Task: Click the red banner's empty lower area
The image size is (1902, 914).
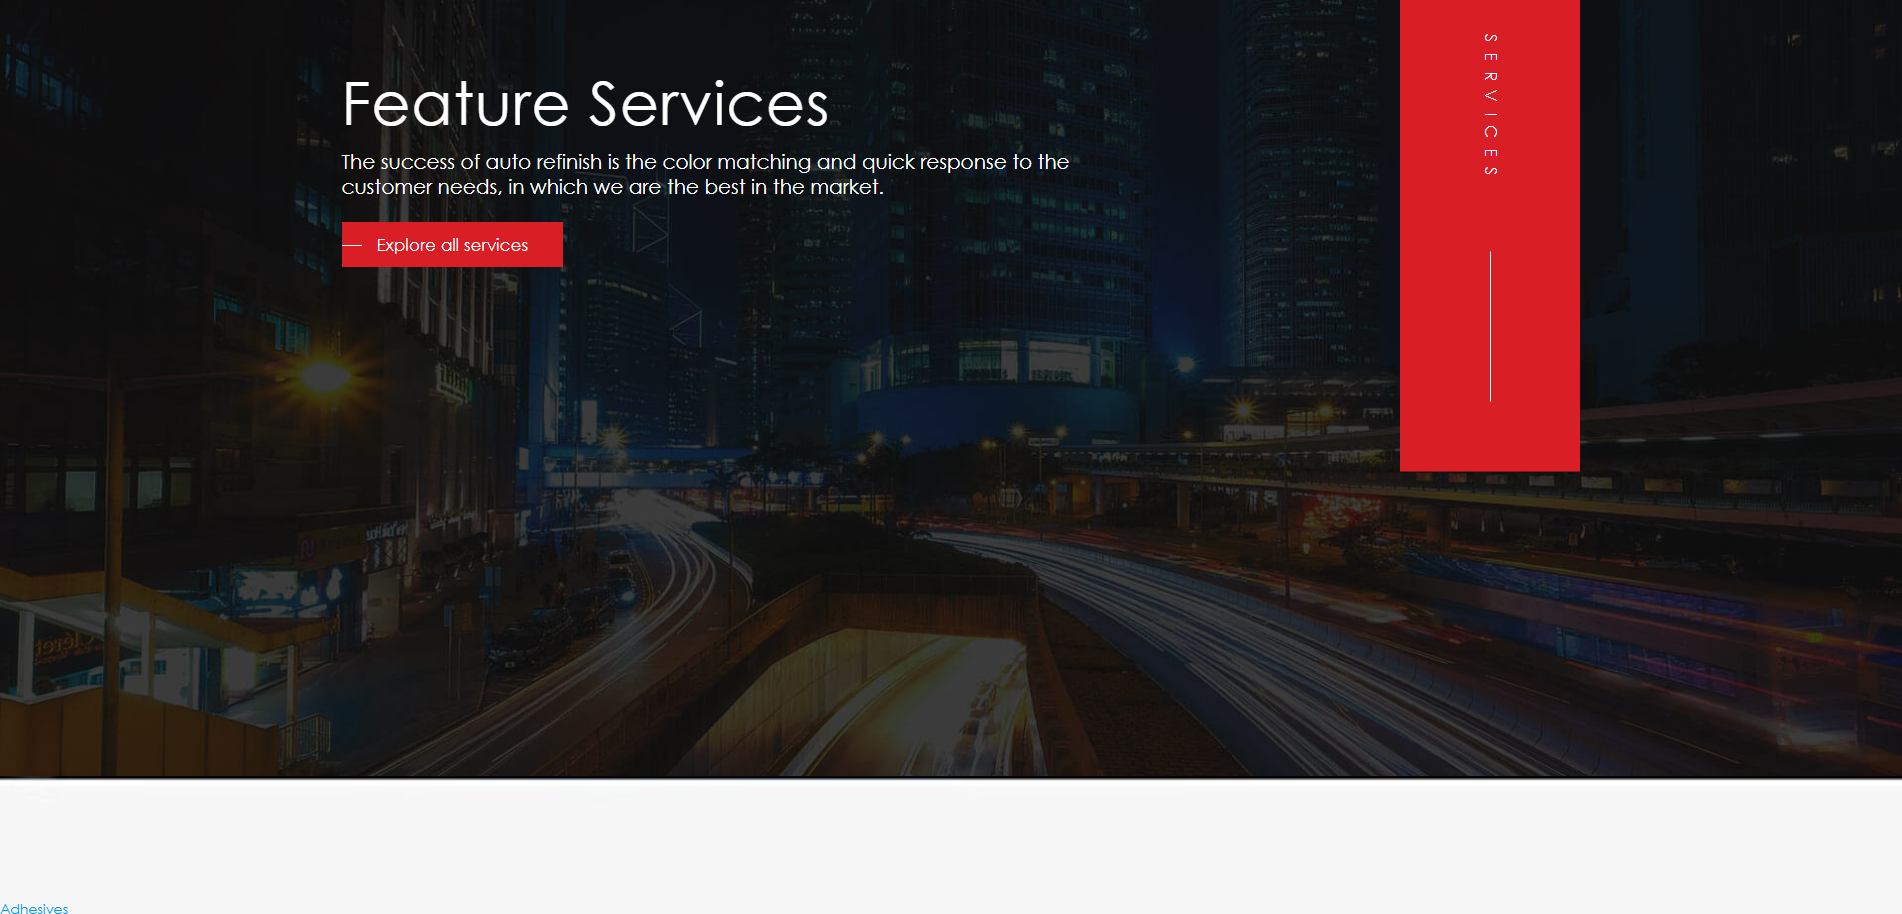Action: click(x=1490, y=437)
